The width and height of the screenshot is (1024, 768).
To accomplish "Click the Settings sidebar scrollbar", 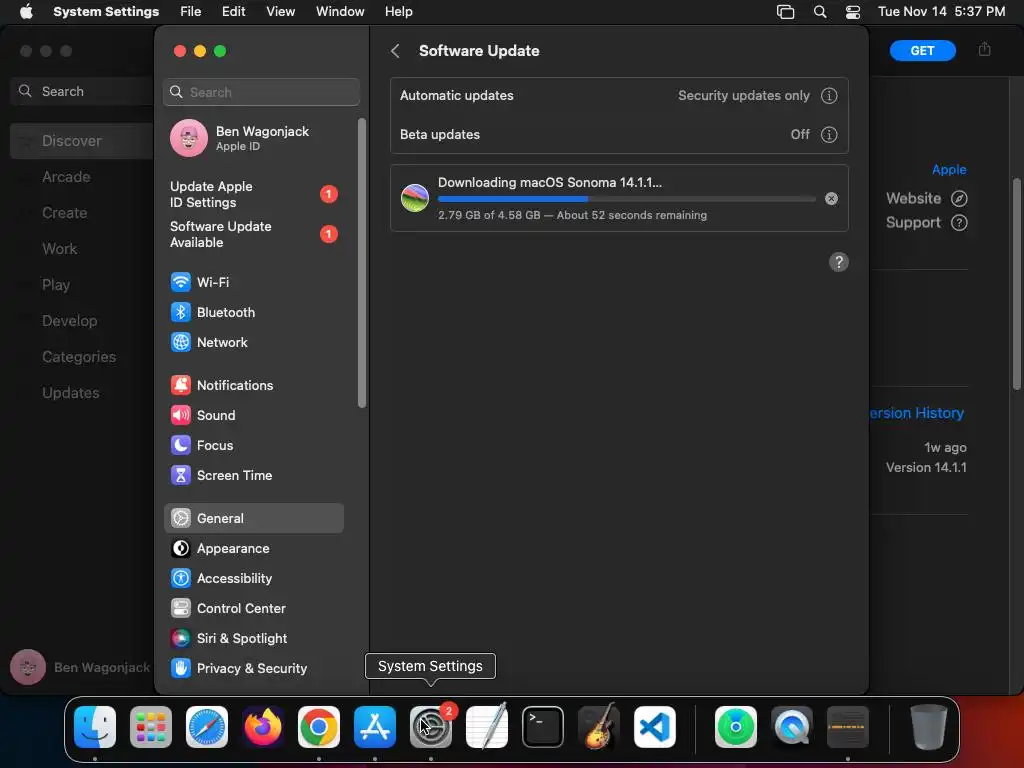I will click(x=362, y=263).
